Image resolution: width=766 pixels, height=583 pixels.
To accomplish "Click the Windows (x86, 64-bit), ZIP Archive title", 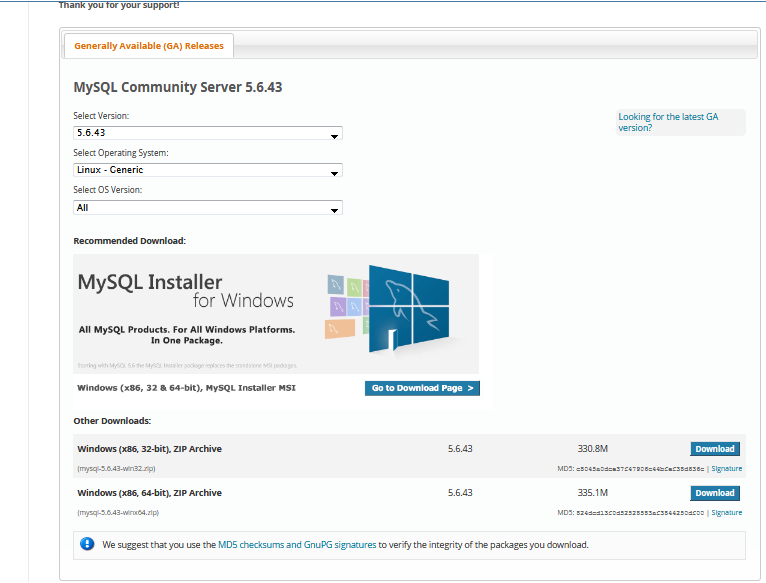I will 149,493.
